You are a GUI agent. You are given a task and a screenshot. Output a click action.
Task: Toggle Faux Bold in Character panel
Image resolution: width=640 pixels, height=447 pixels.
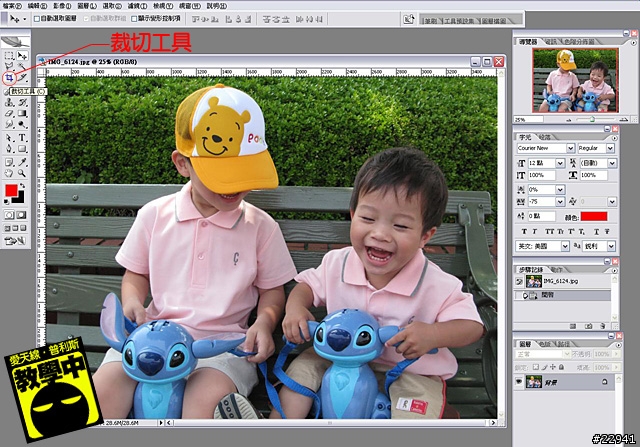coord(524,231)
